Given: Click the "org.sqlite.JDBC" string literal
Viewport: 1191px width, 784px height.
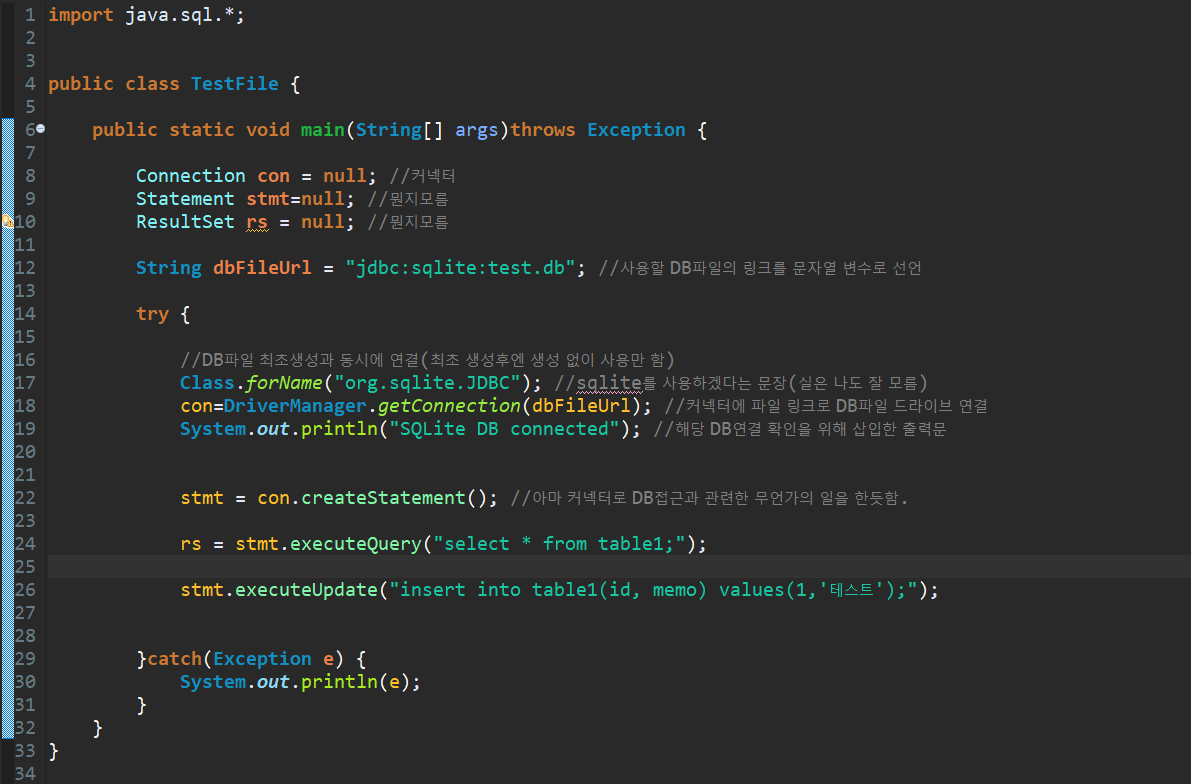Looking at the screenshot, I should coord(428,383).
